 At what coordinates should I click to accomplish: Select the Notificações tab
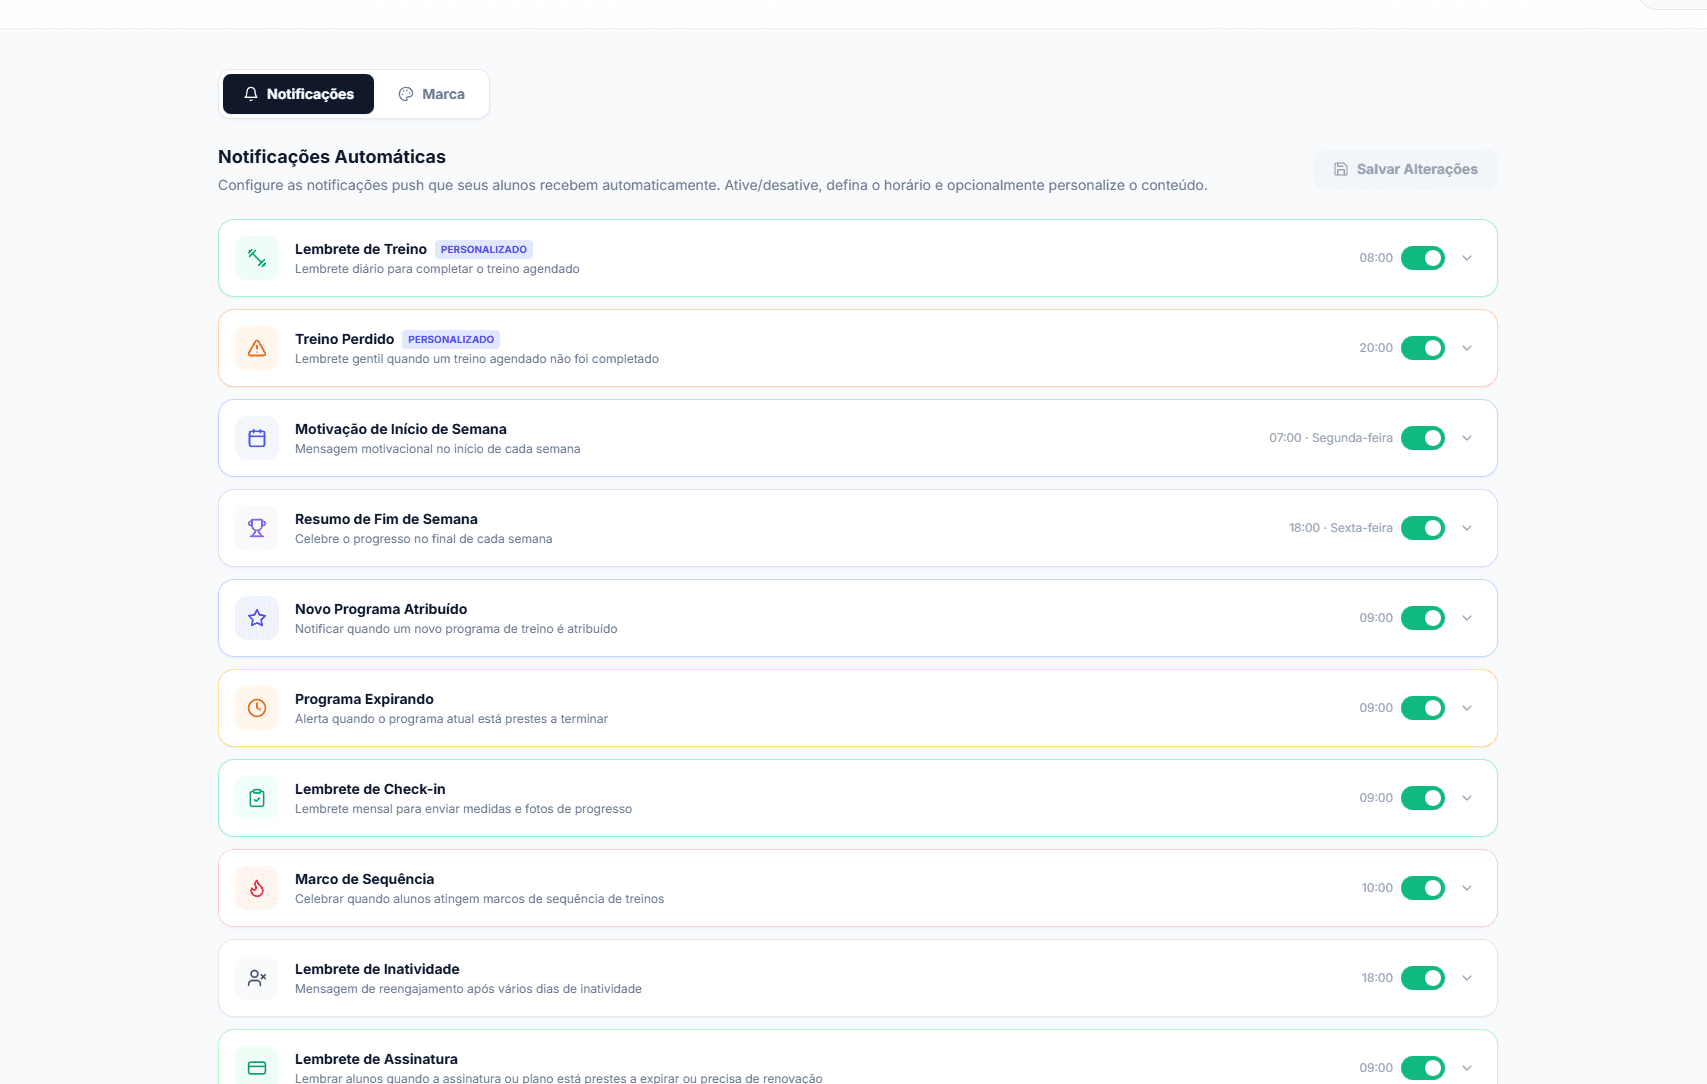[x=298, y=94]
